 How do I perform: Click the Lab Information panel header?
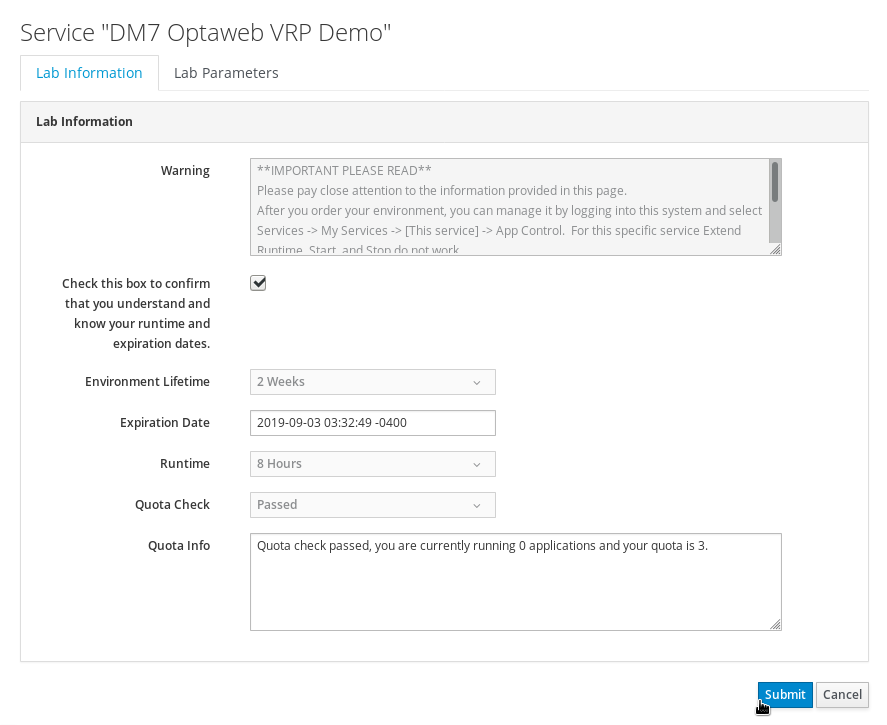click(84, 122)
